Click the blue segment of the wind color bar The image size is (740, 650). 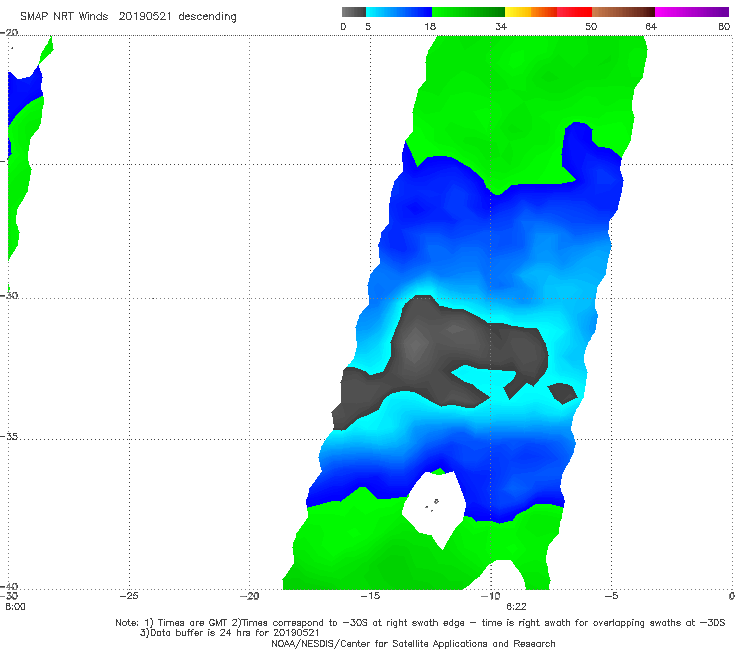tap(399, 12)
